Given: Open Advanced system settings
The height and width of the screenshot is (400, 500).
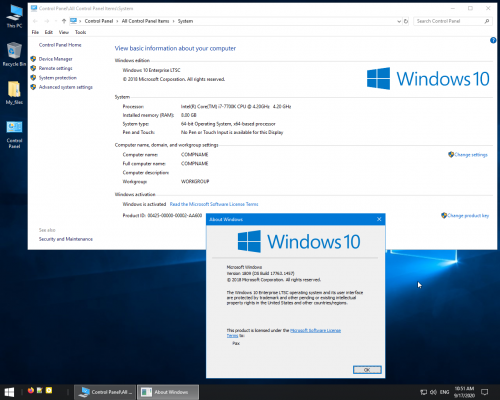Looking at the screenshot, I should [66, 87].
